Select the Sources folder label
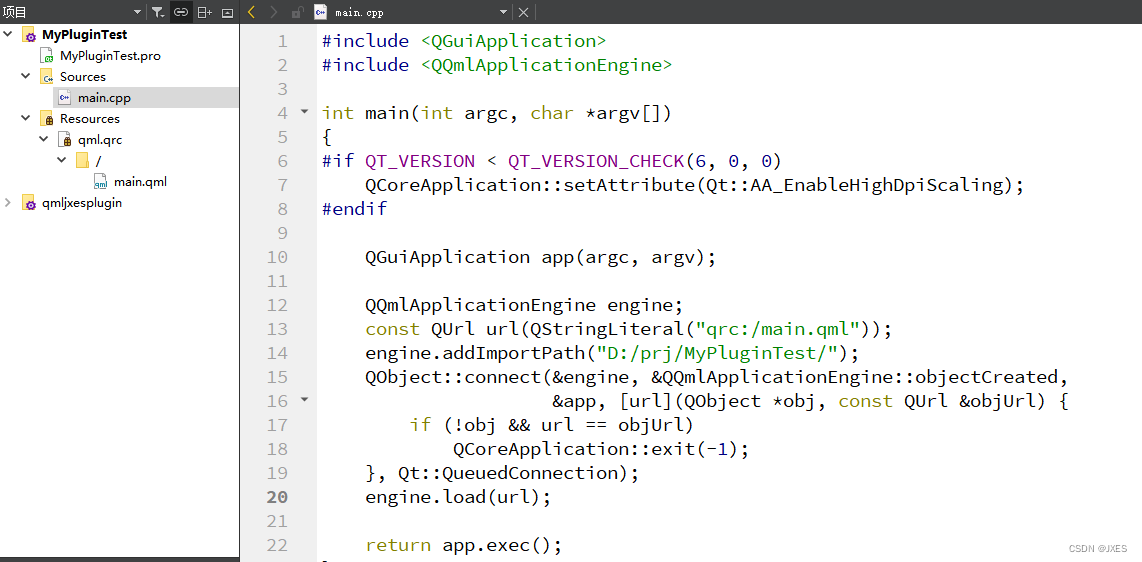 pyautogui.click(x=82, y=76)
